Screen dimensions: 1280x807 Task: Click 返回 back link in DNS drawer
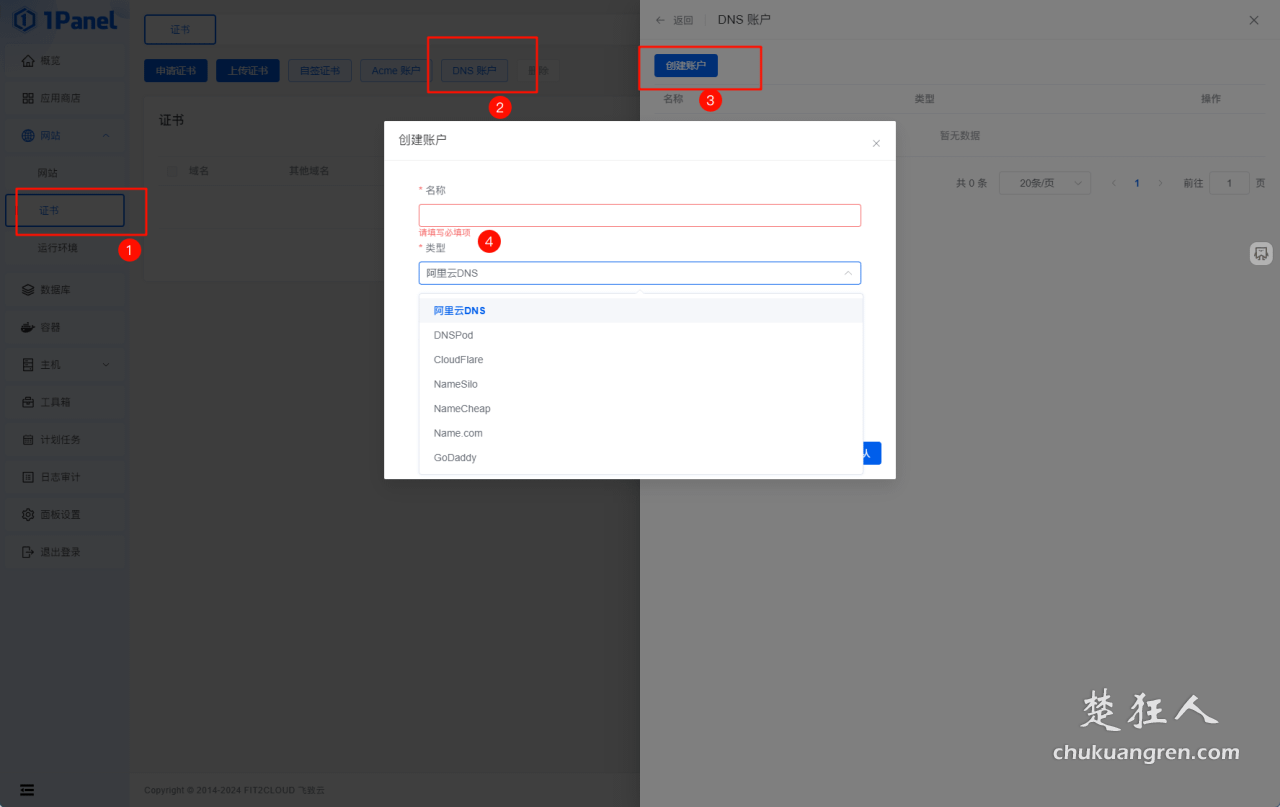tap(675, 20)
